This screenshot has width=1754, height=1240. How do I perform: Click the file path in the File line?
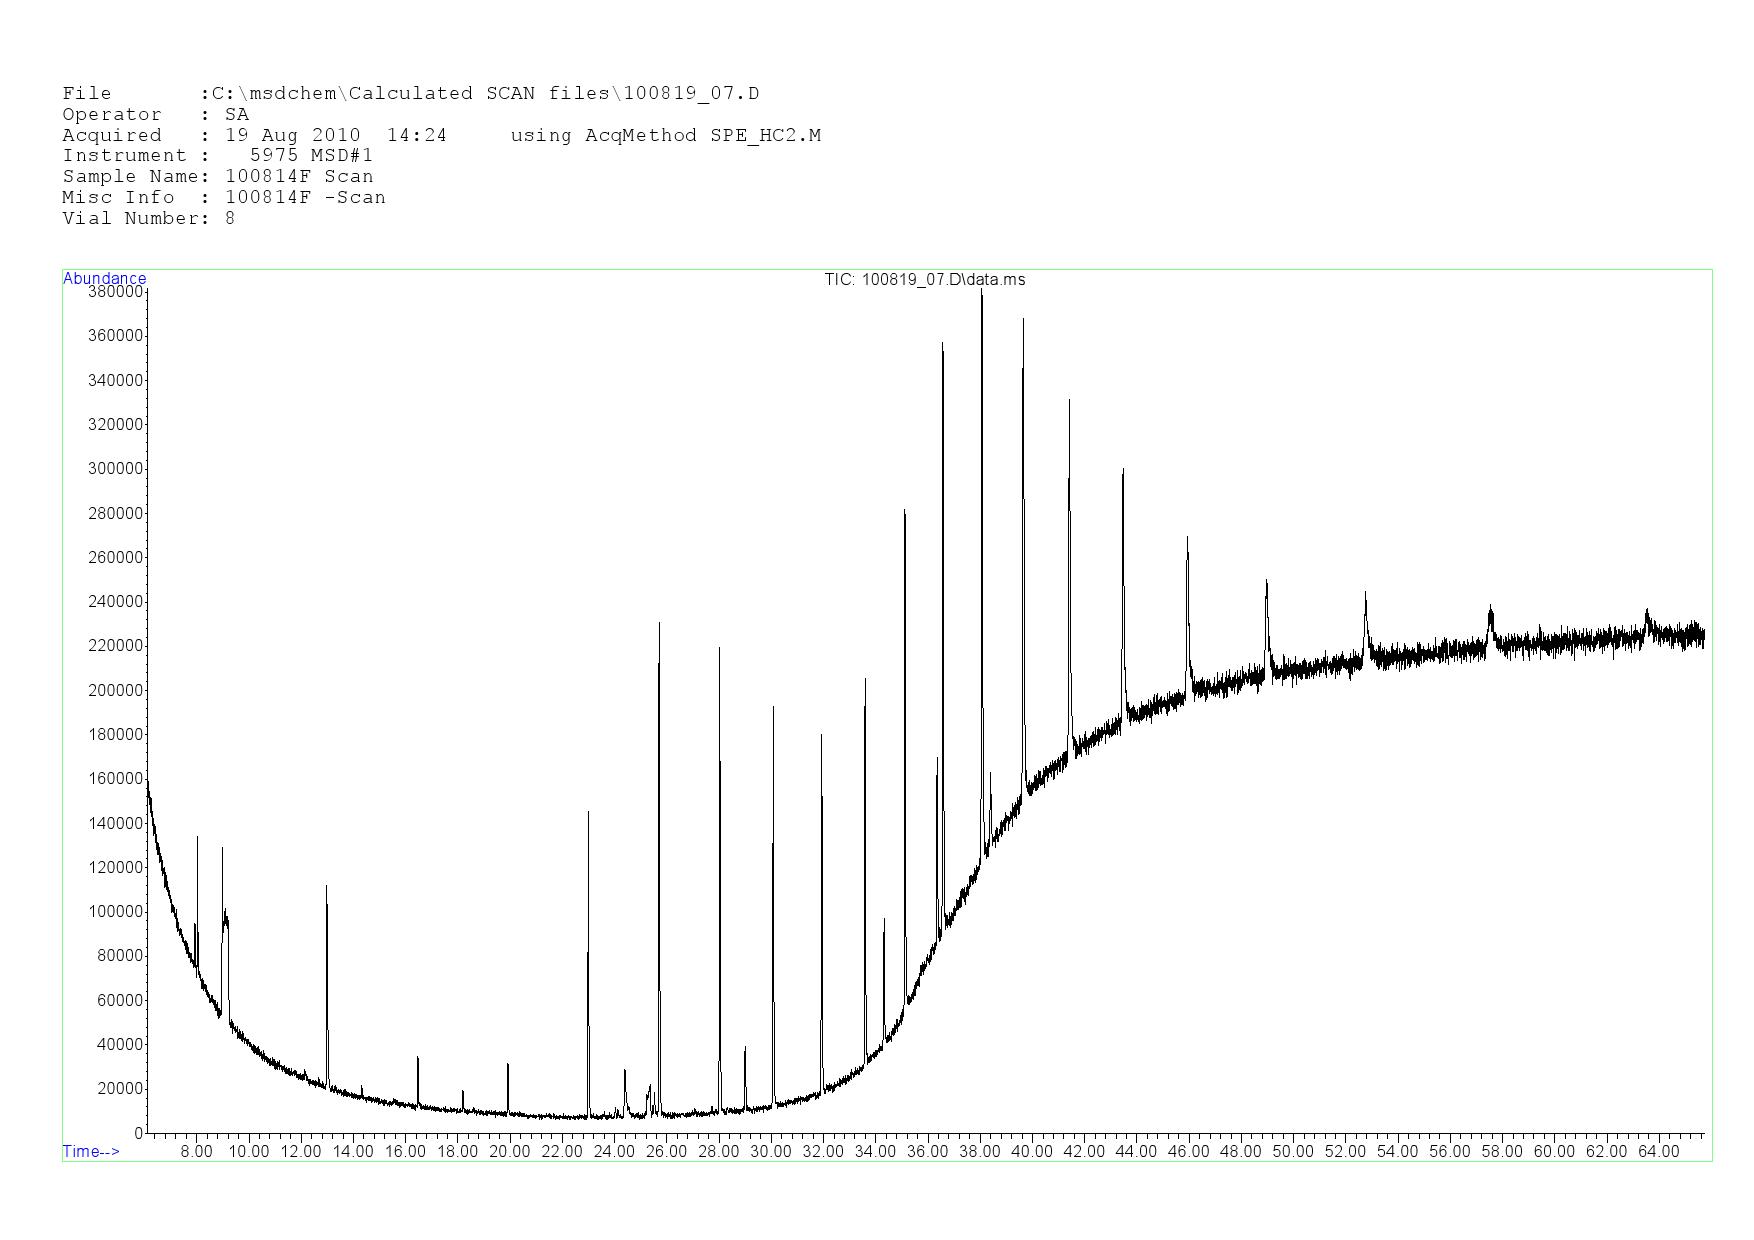click(485, 93)
